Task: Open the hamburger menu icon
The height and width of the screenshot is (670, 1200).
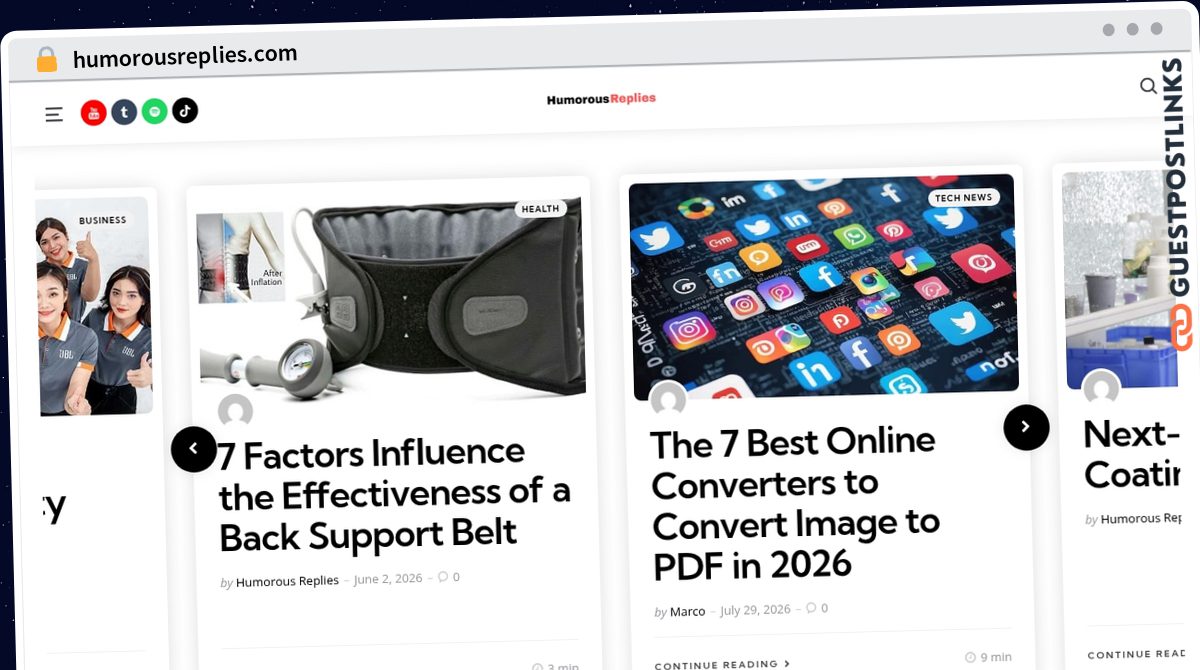Action: [54, 115]
